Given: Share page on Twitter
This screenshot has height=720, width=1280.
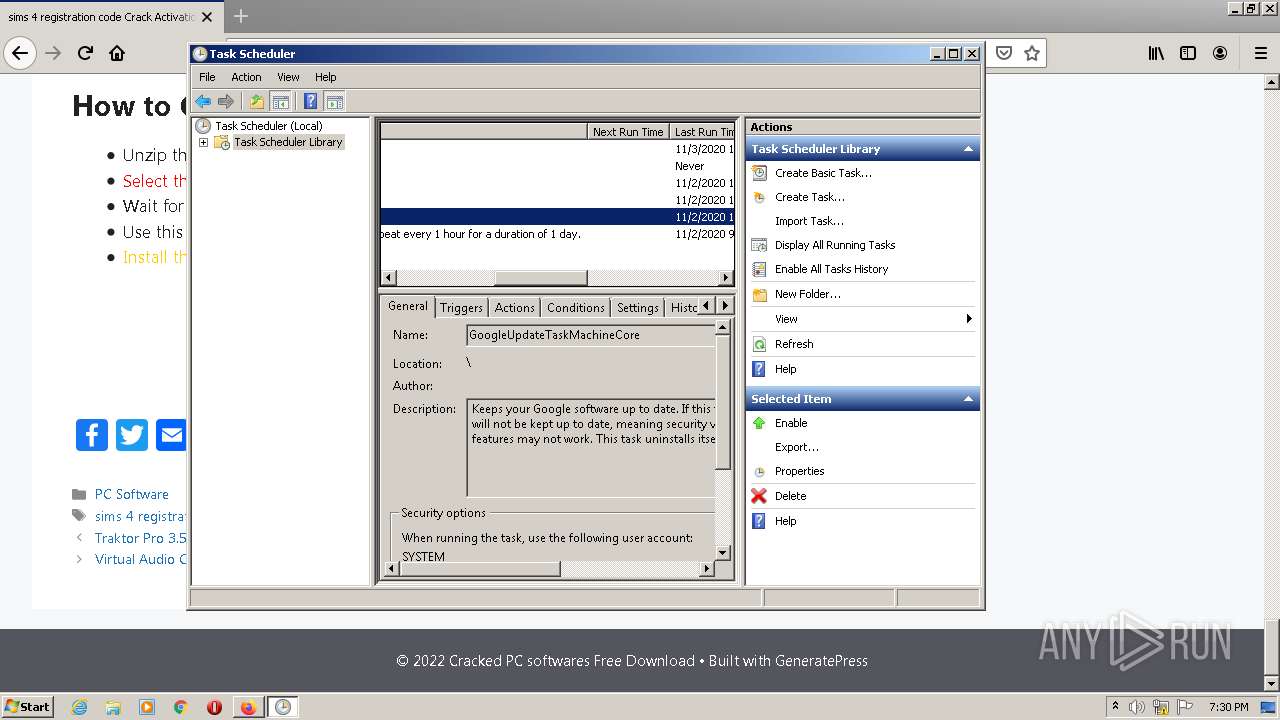Looking at the screenshot, I should tap(132, 435).
